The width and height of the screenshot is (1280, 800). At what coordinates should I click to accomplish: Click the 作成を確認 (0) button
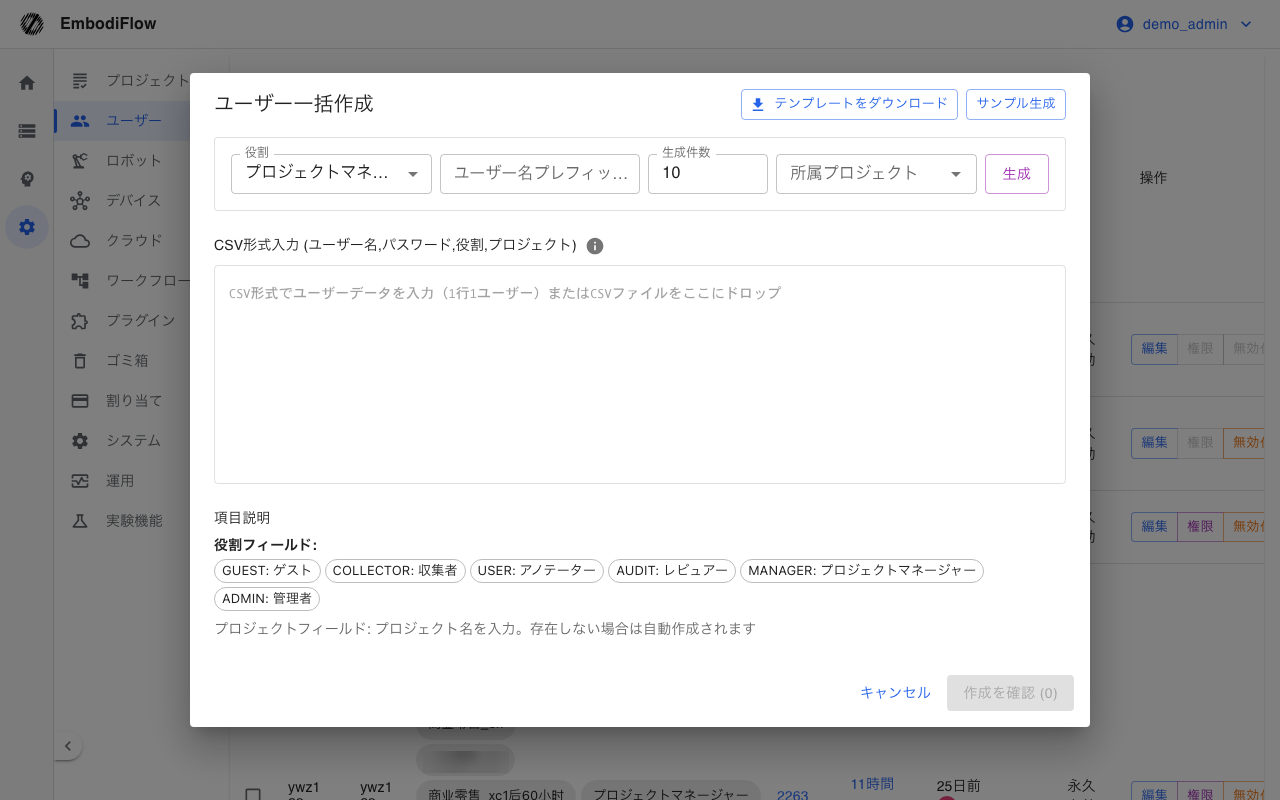coord(1010,693)
